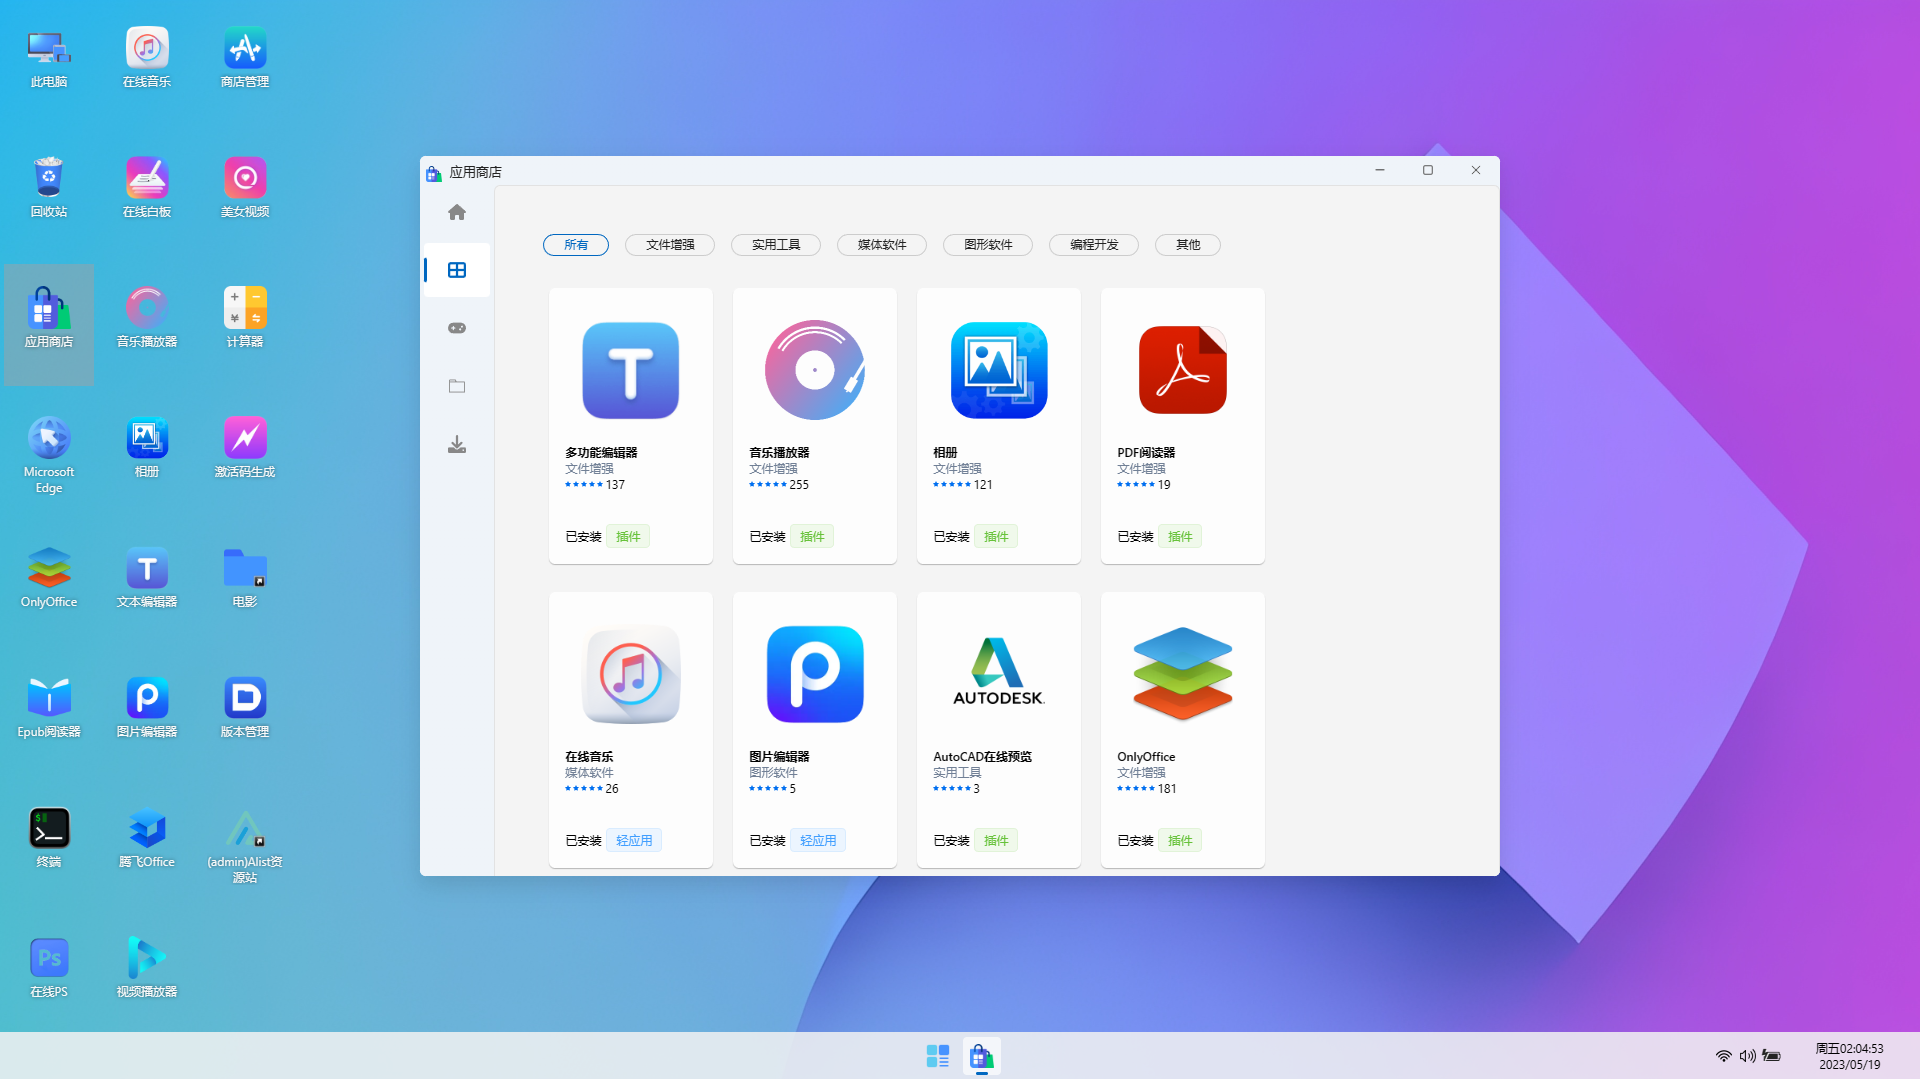Select the games controller sidebar icon
This screenshot has height=1079, width=1920.
[x=457, y=328]
